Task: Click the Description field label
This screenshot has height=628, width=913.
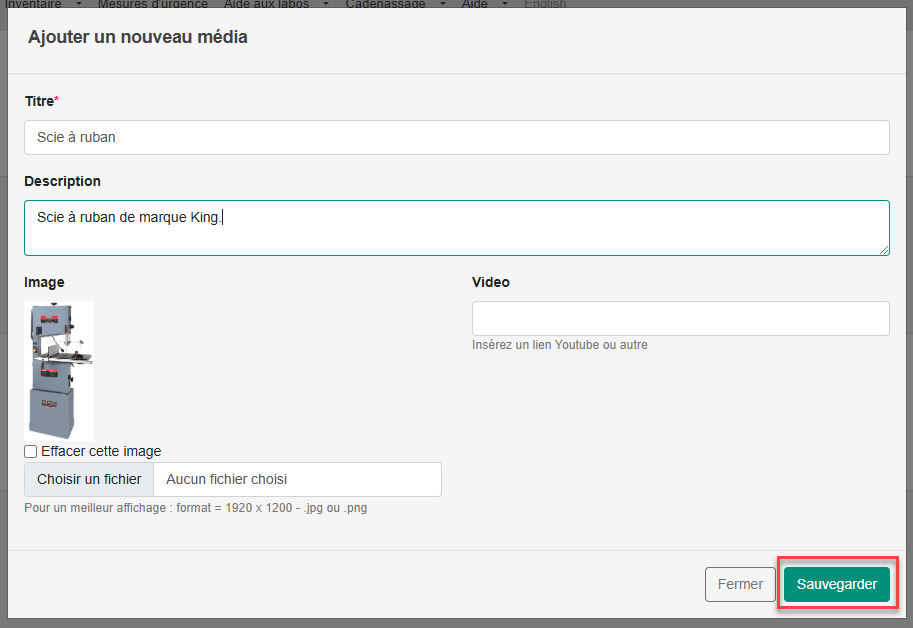Action: [62, 182]
